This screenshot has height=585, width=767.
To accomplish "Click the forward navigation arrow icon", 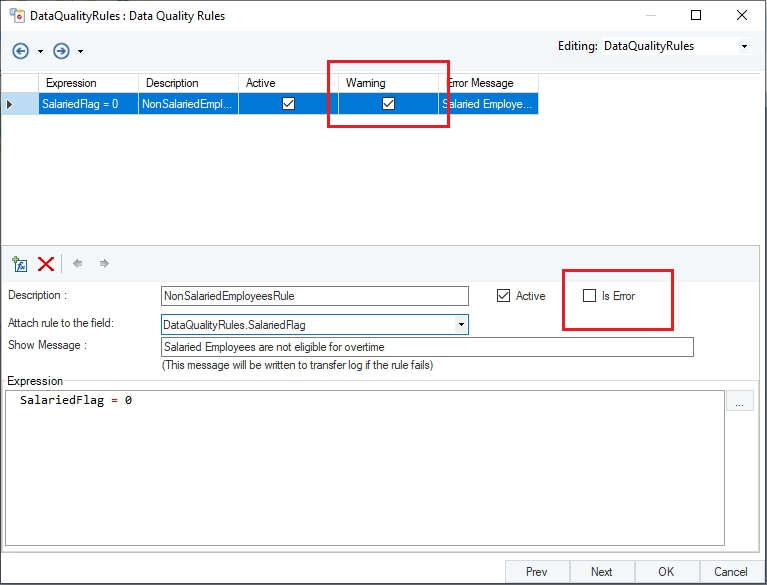I will click(61, 50).
